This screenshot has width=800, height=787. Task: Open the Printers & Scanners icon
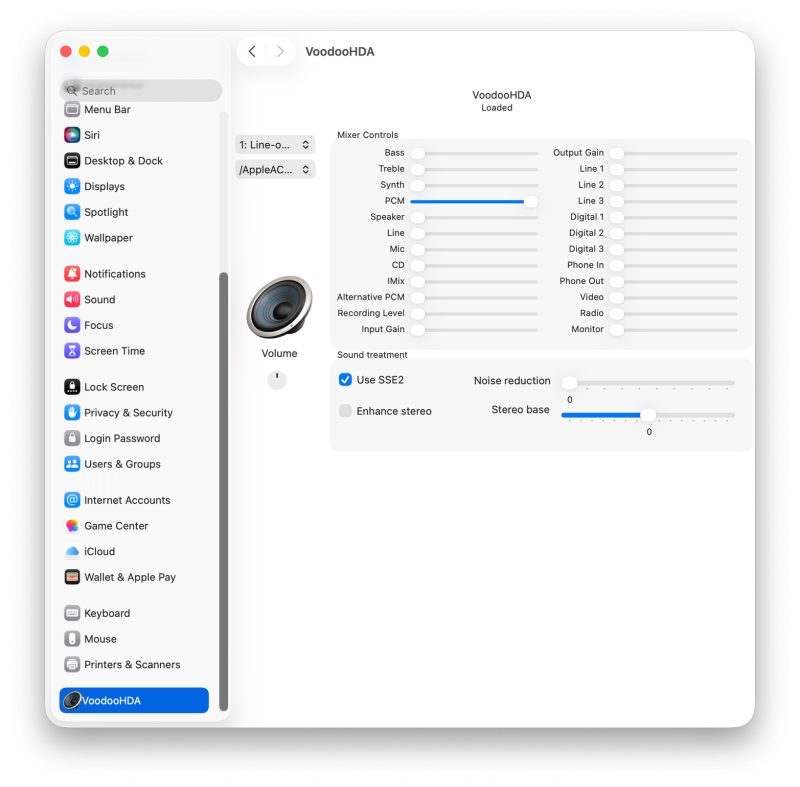(x=72, y=665)
